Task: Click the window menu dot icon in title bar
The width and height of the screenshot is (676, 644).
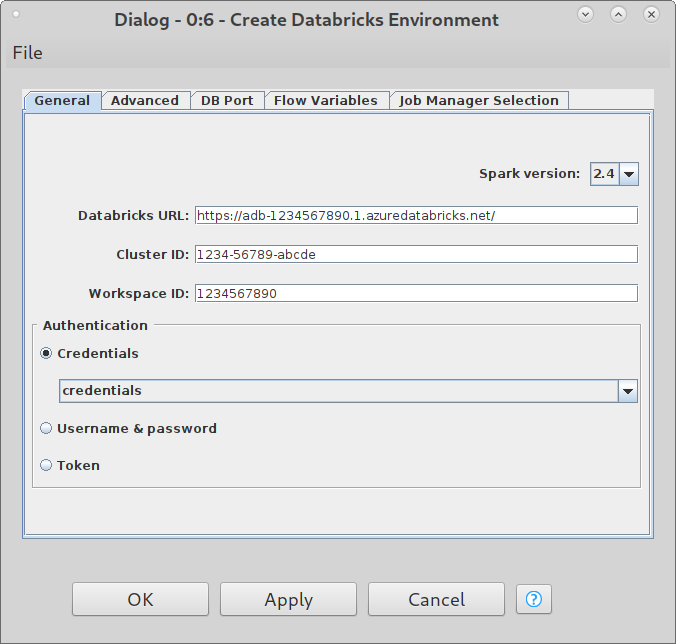Action: [x=16, y=14]
